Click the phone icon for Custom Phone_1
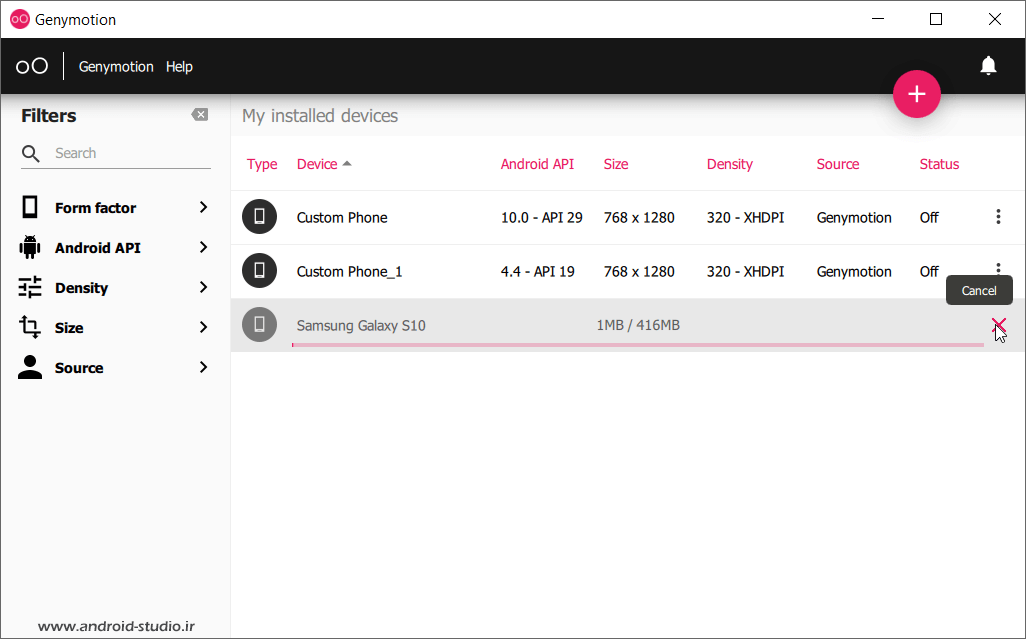 tap(259, 271)
